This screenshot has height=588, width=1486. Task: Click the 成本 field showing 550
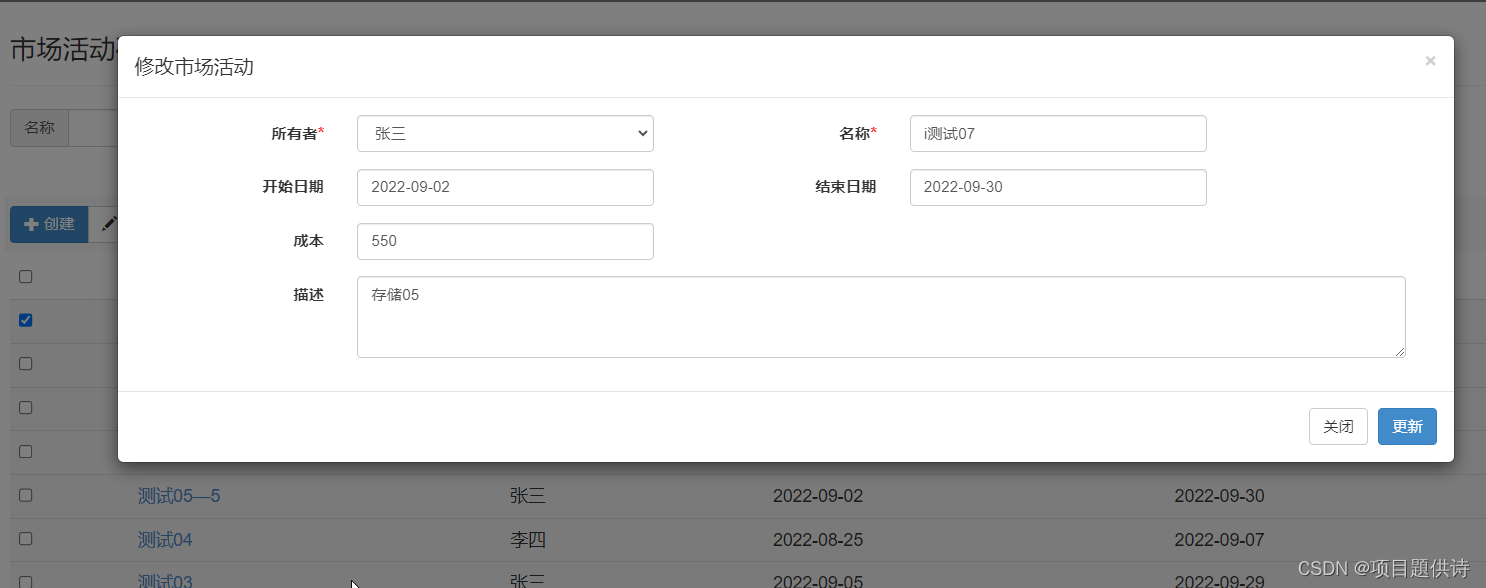[x=505, y=241]
